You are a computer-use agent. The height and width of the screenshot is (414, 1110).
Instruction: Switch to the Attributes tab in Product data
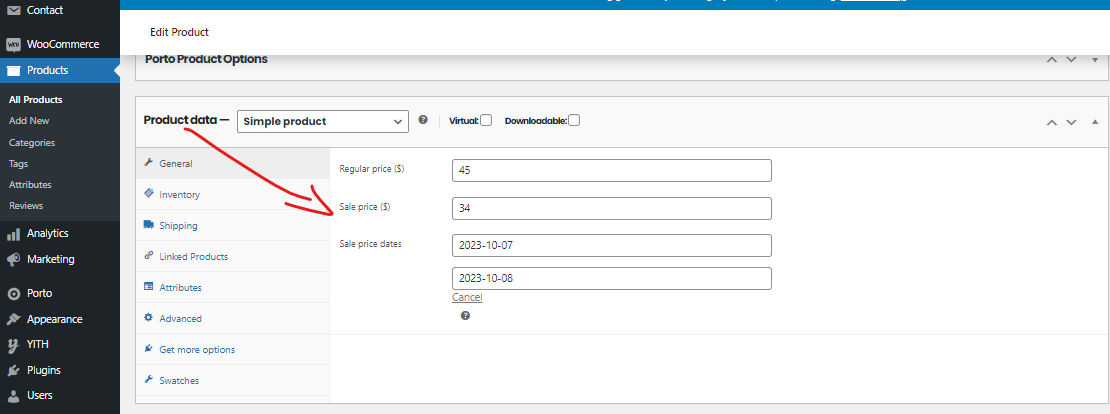tap(233, 287)
